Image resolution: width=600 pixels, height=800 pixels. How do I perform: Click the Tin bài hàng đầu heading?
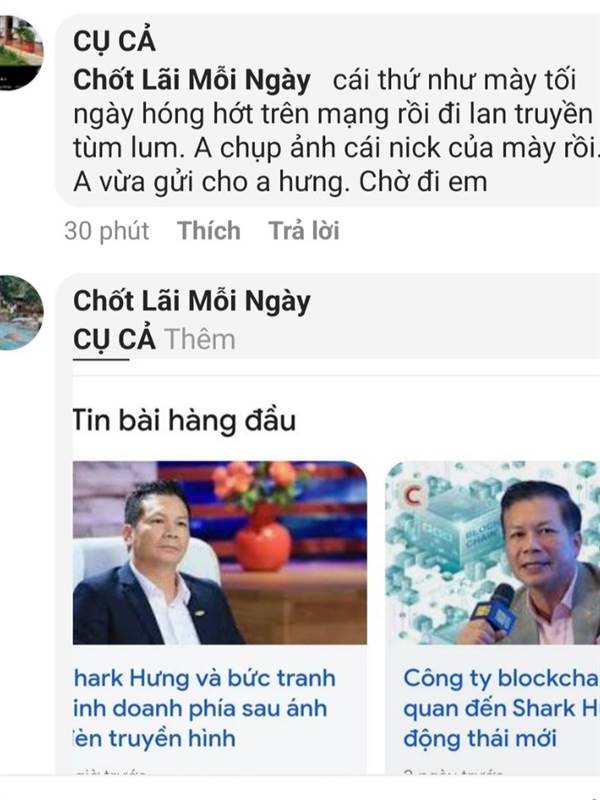tap(184, 421)
